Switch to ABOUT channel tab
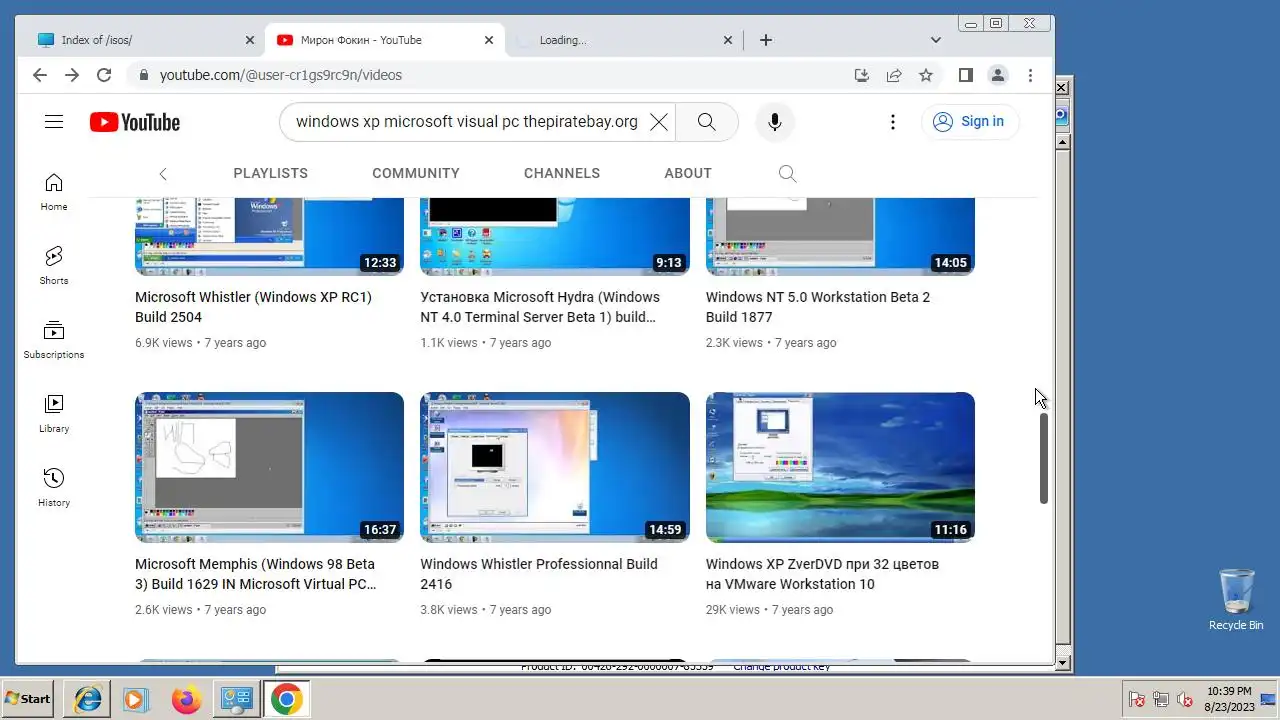 pyautogui.click(x=688, y=173)
